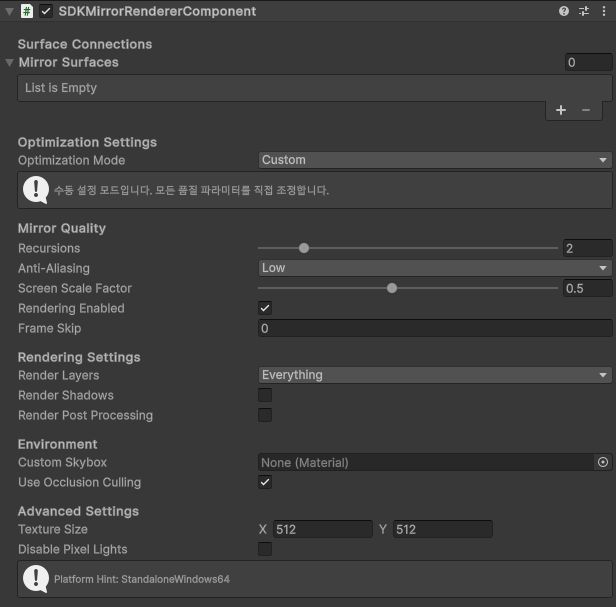
Task: Uncheck Use Occlusion Culling
Action: click(x=265, y=482)
